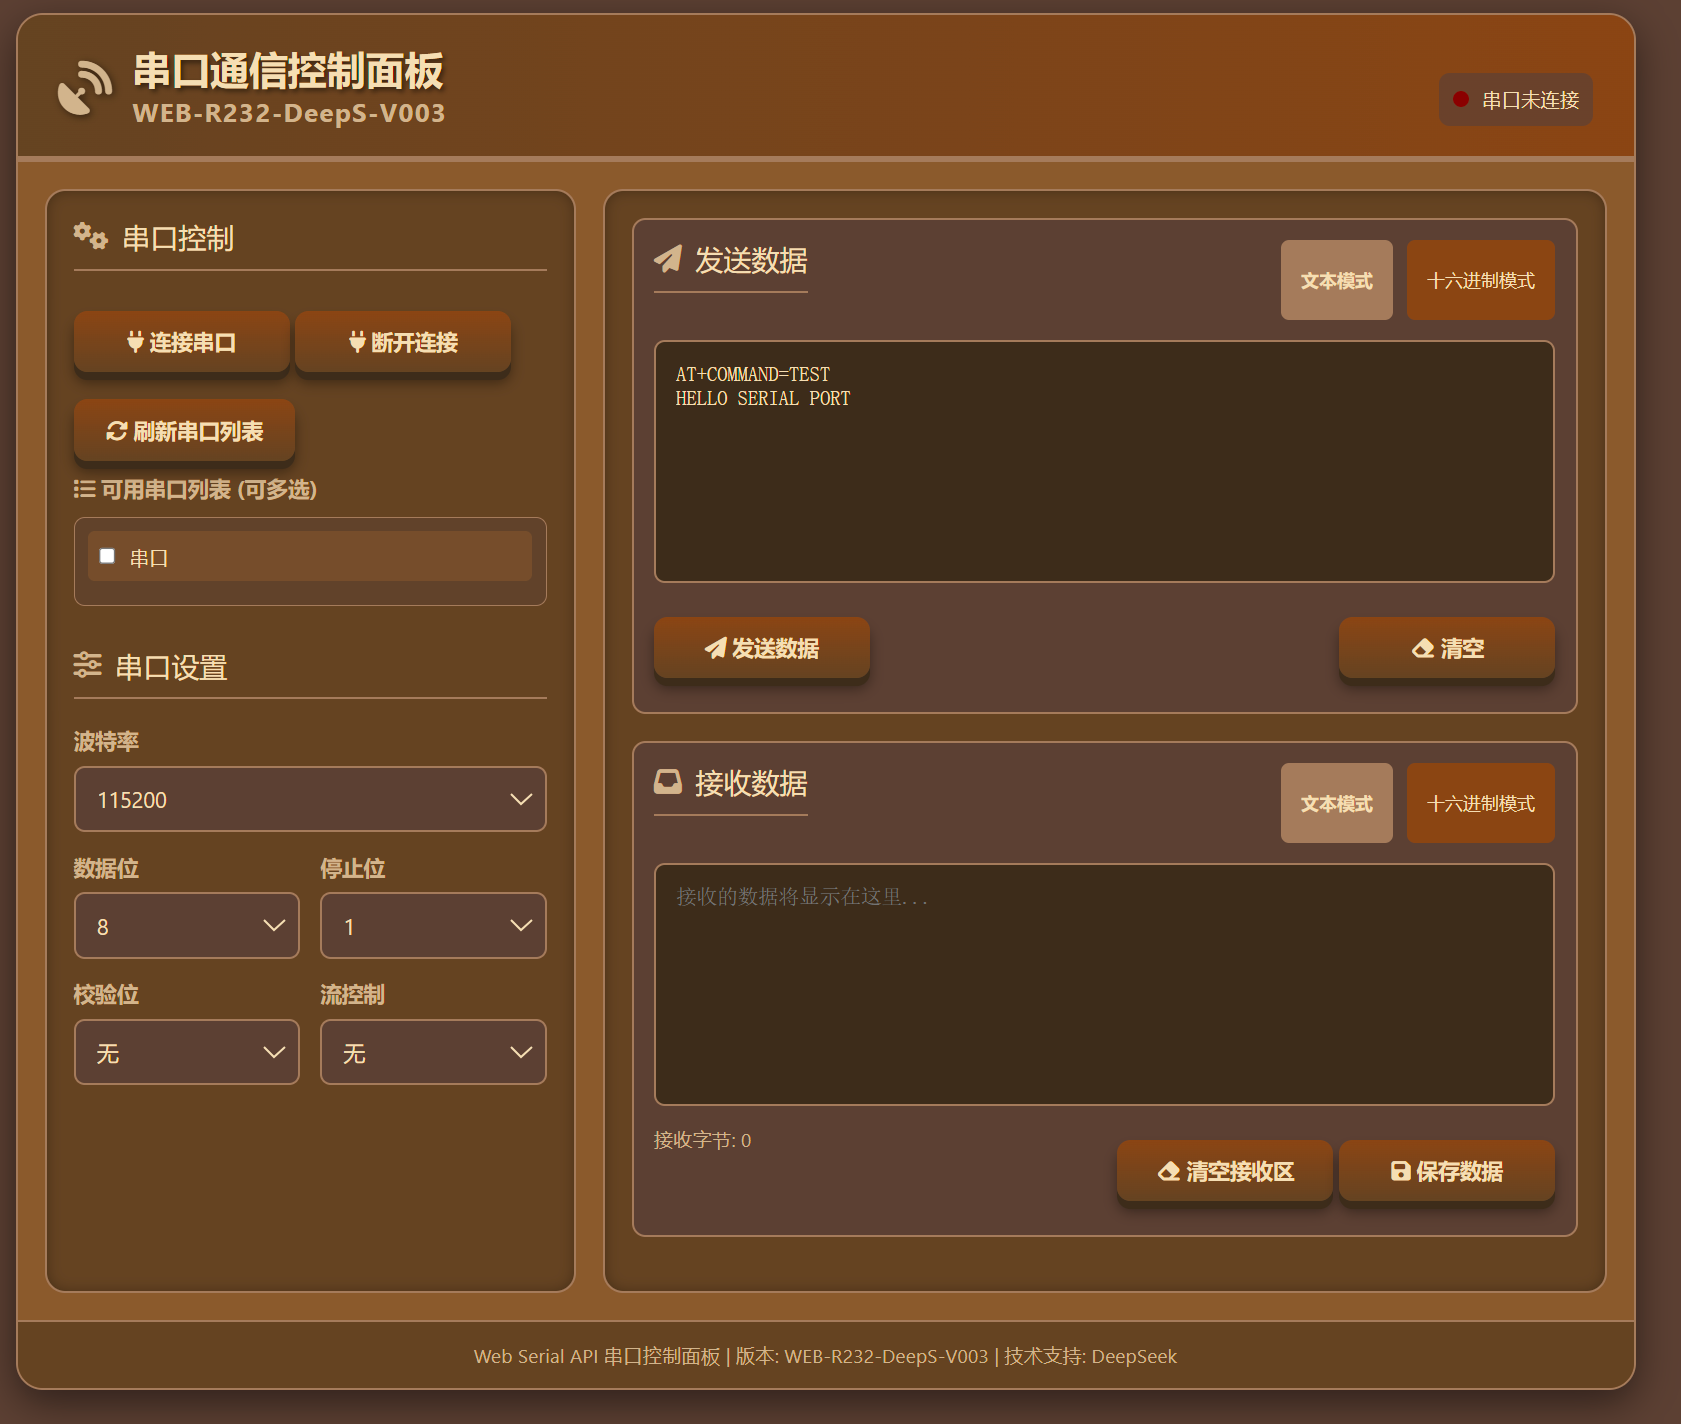Click inside the send data text area
Viewport: 1681px width, 1424px height.
(1104, 461)
